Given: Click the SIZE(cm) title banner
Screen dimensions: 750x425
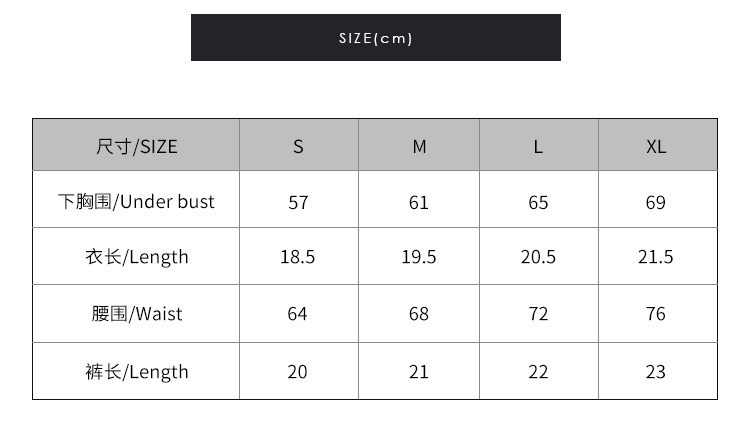Looking at the screenshot, I should pyautogui.click(x=375, y=38).
